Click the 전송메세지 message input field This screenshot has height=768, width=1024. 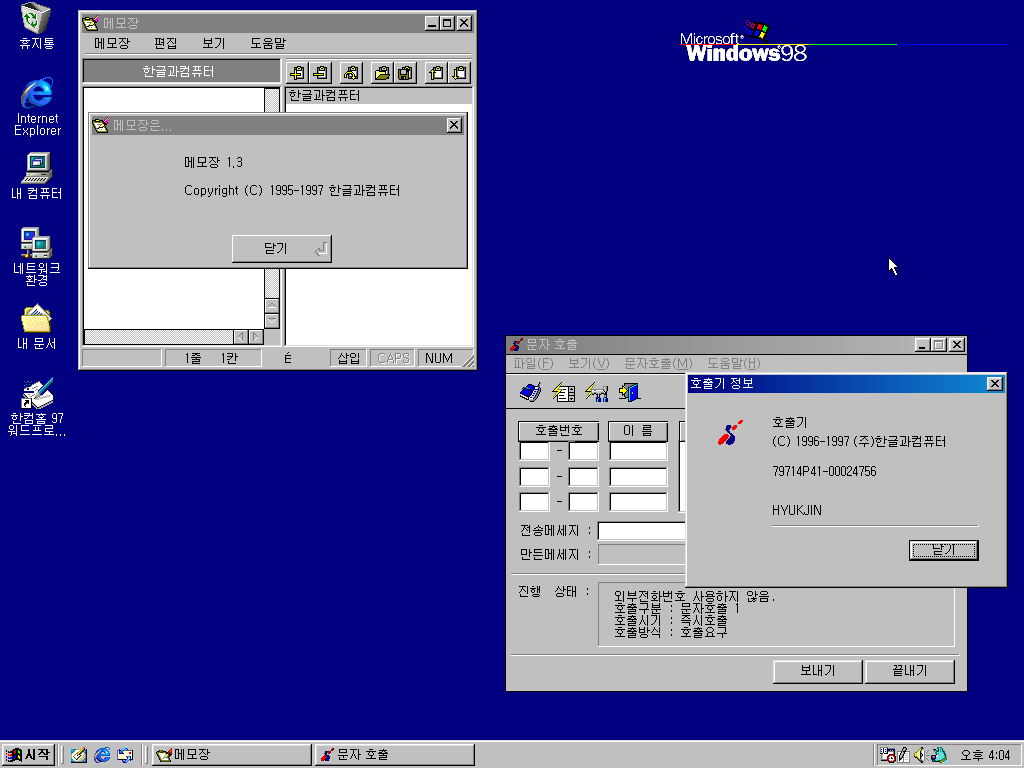(x=641, y=531)
